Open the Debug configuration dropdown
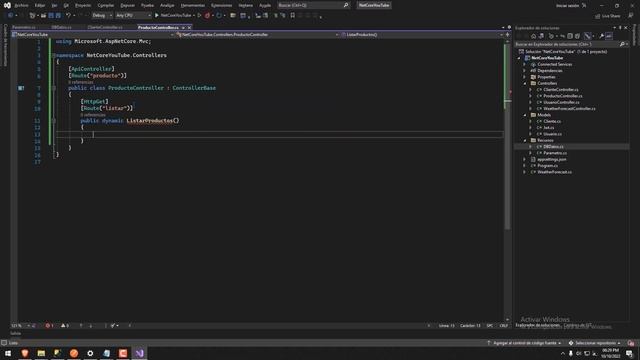640x360 pixels. click(x=102, y=16)
